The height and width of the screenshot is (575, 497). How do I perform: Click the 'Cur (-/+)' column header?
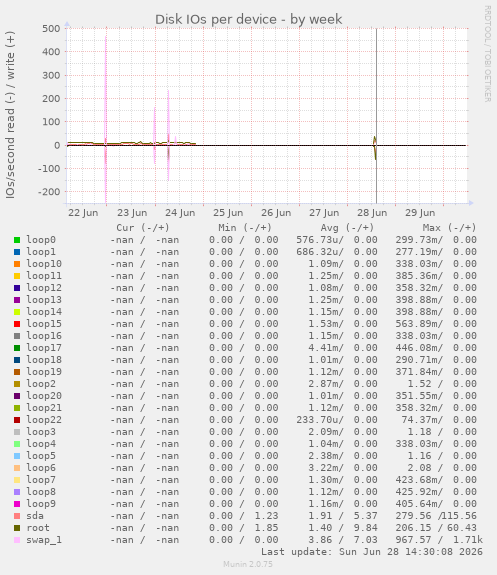pyautogui.click(x=143, y=228)
